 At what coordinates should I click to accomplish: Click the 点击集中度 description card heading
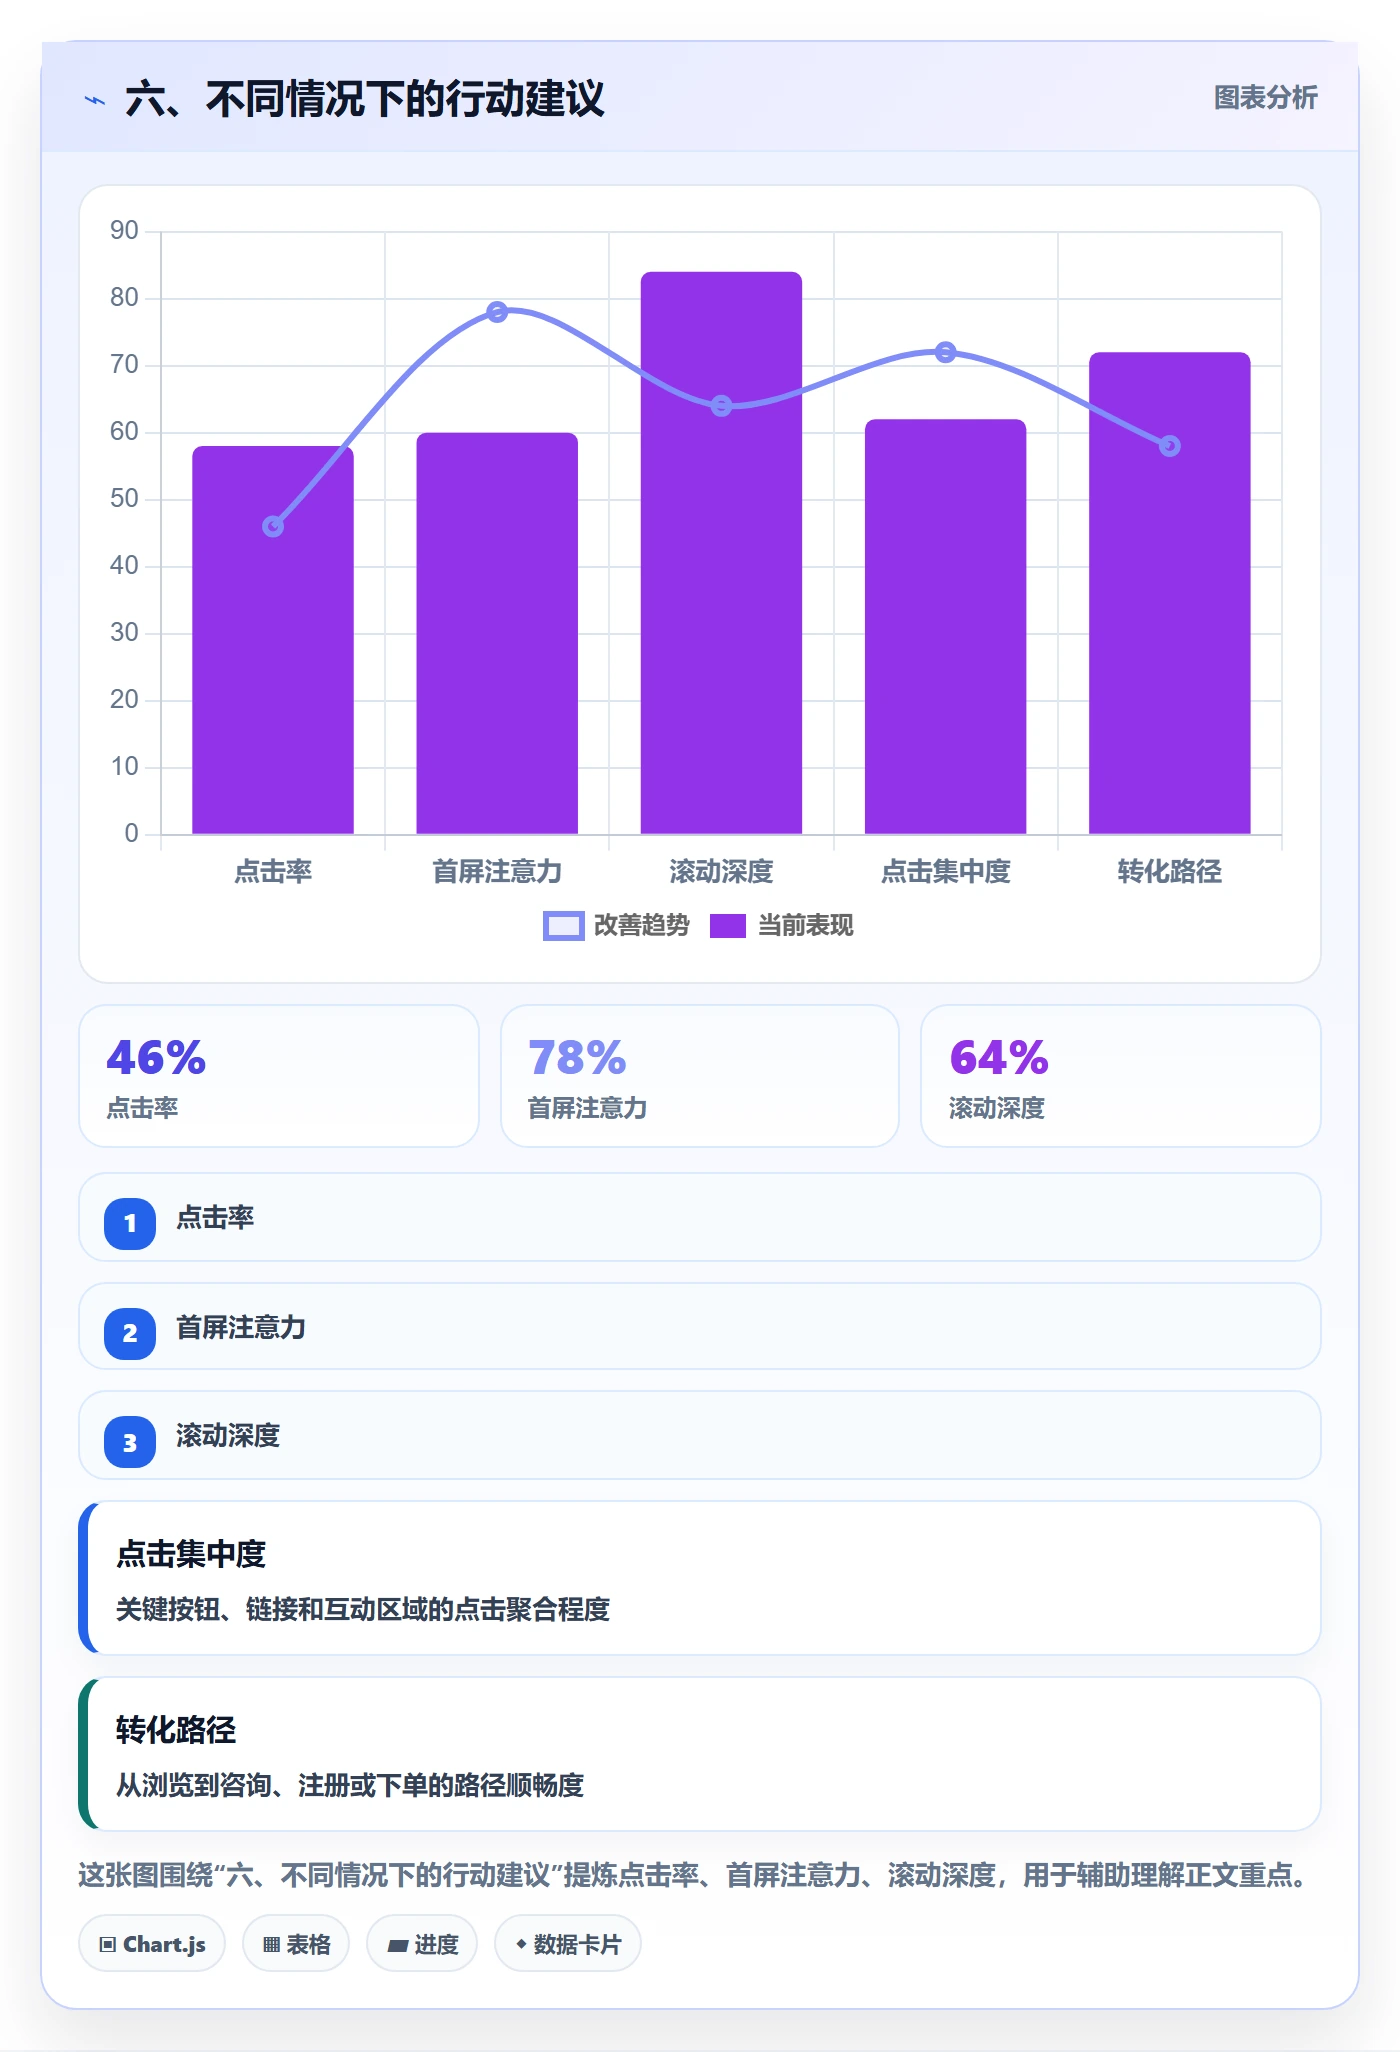(191, 1554)
